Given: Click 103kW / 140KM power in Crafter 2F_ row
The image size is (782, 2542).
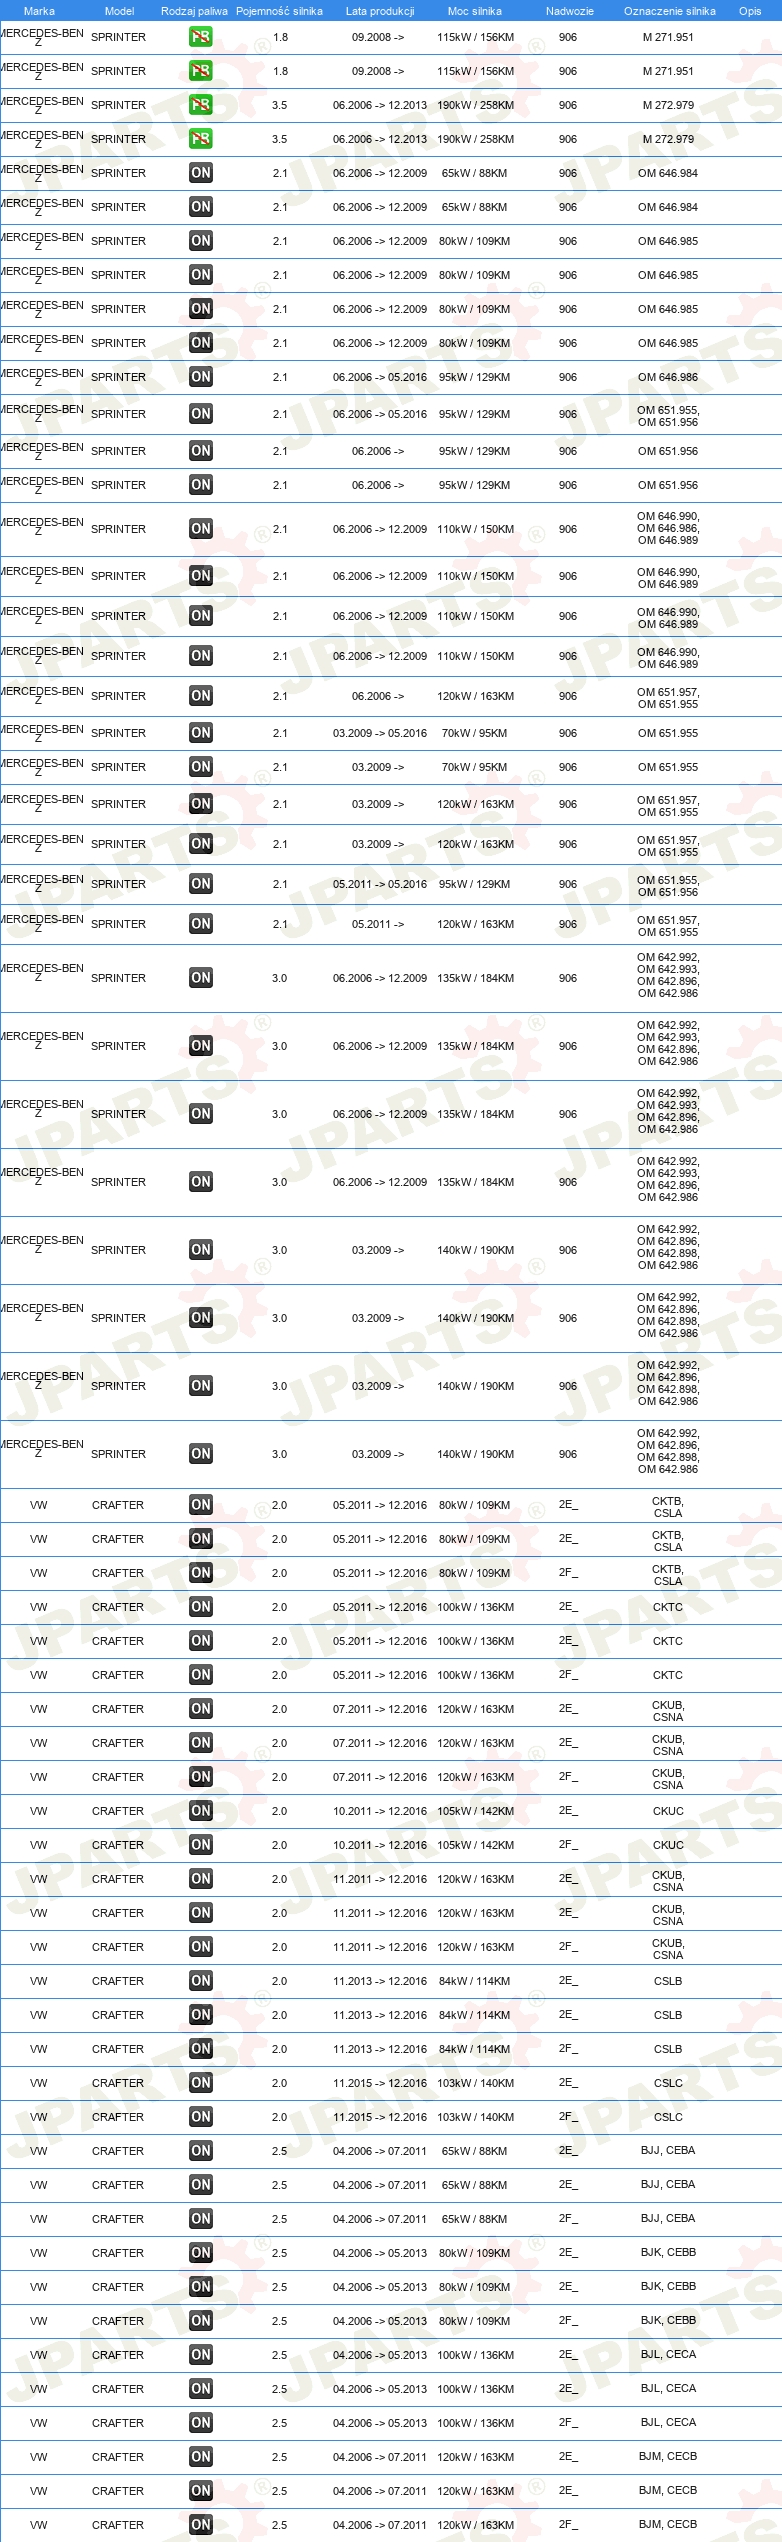Looking at the screenshot, I should click(x=475, y=2117).
